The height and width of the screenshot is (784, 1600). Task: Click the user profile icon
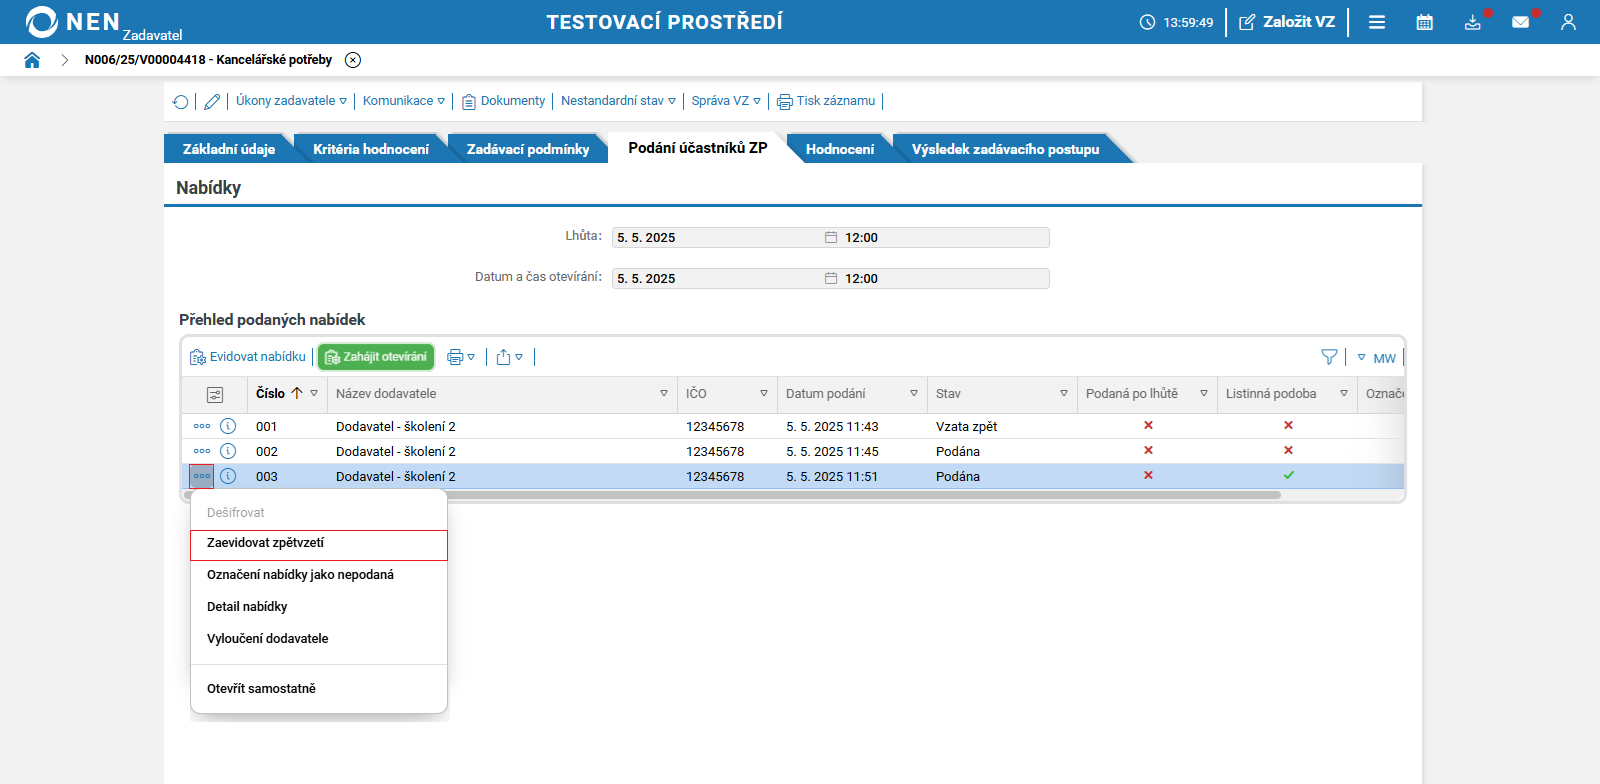[x=1568, y=22]
